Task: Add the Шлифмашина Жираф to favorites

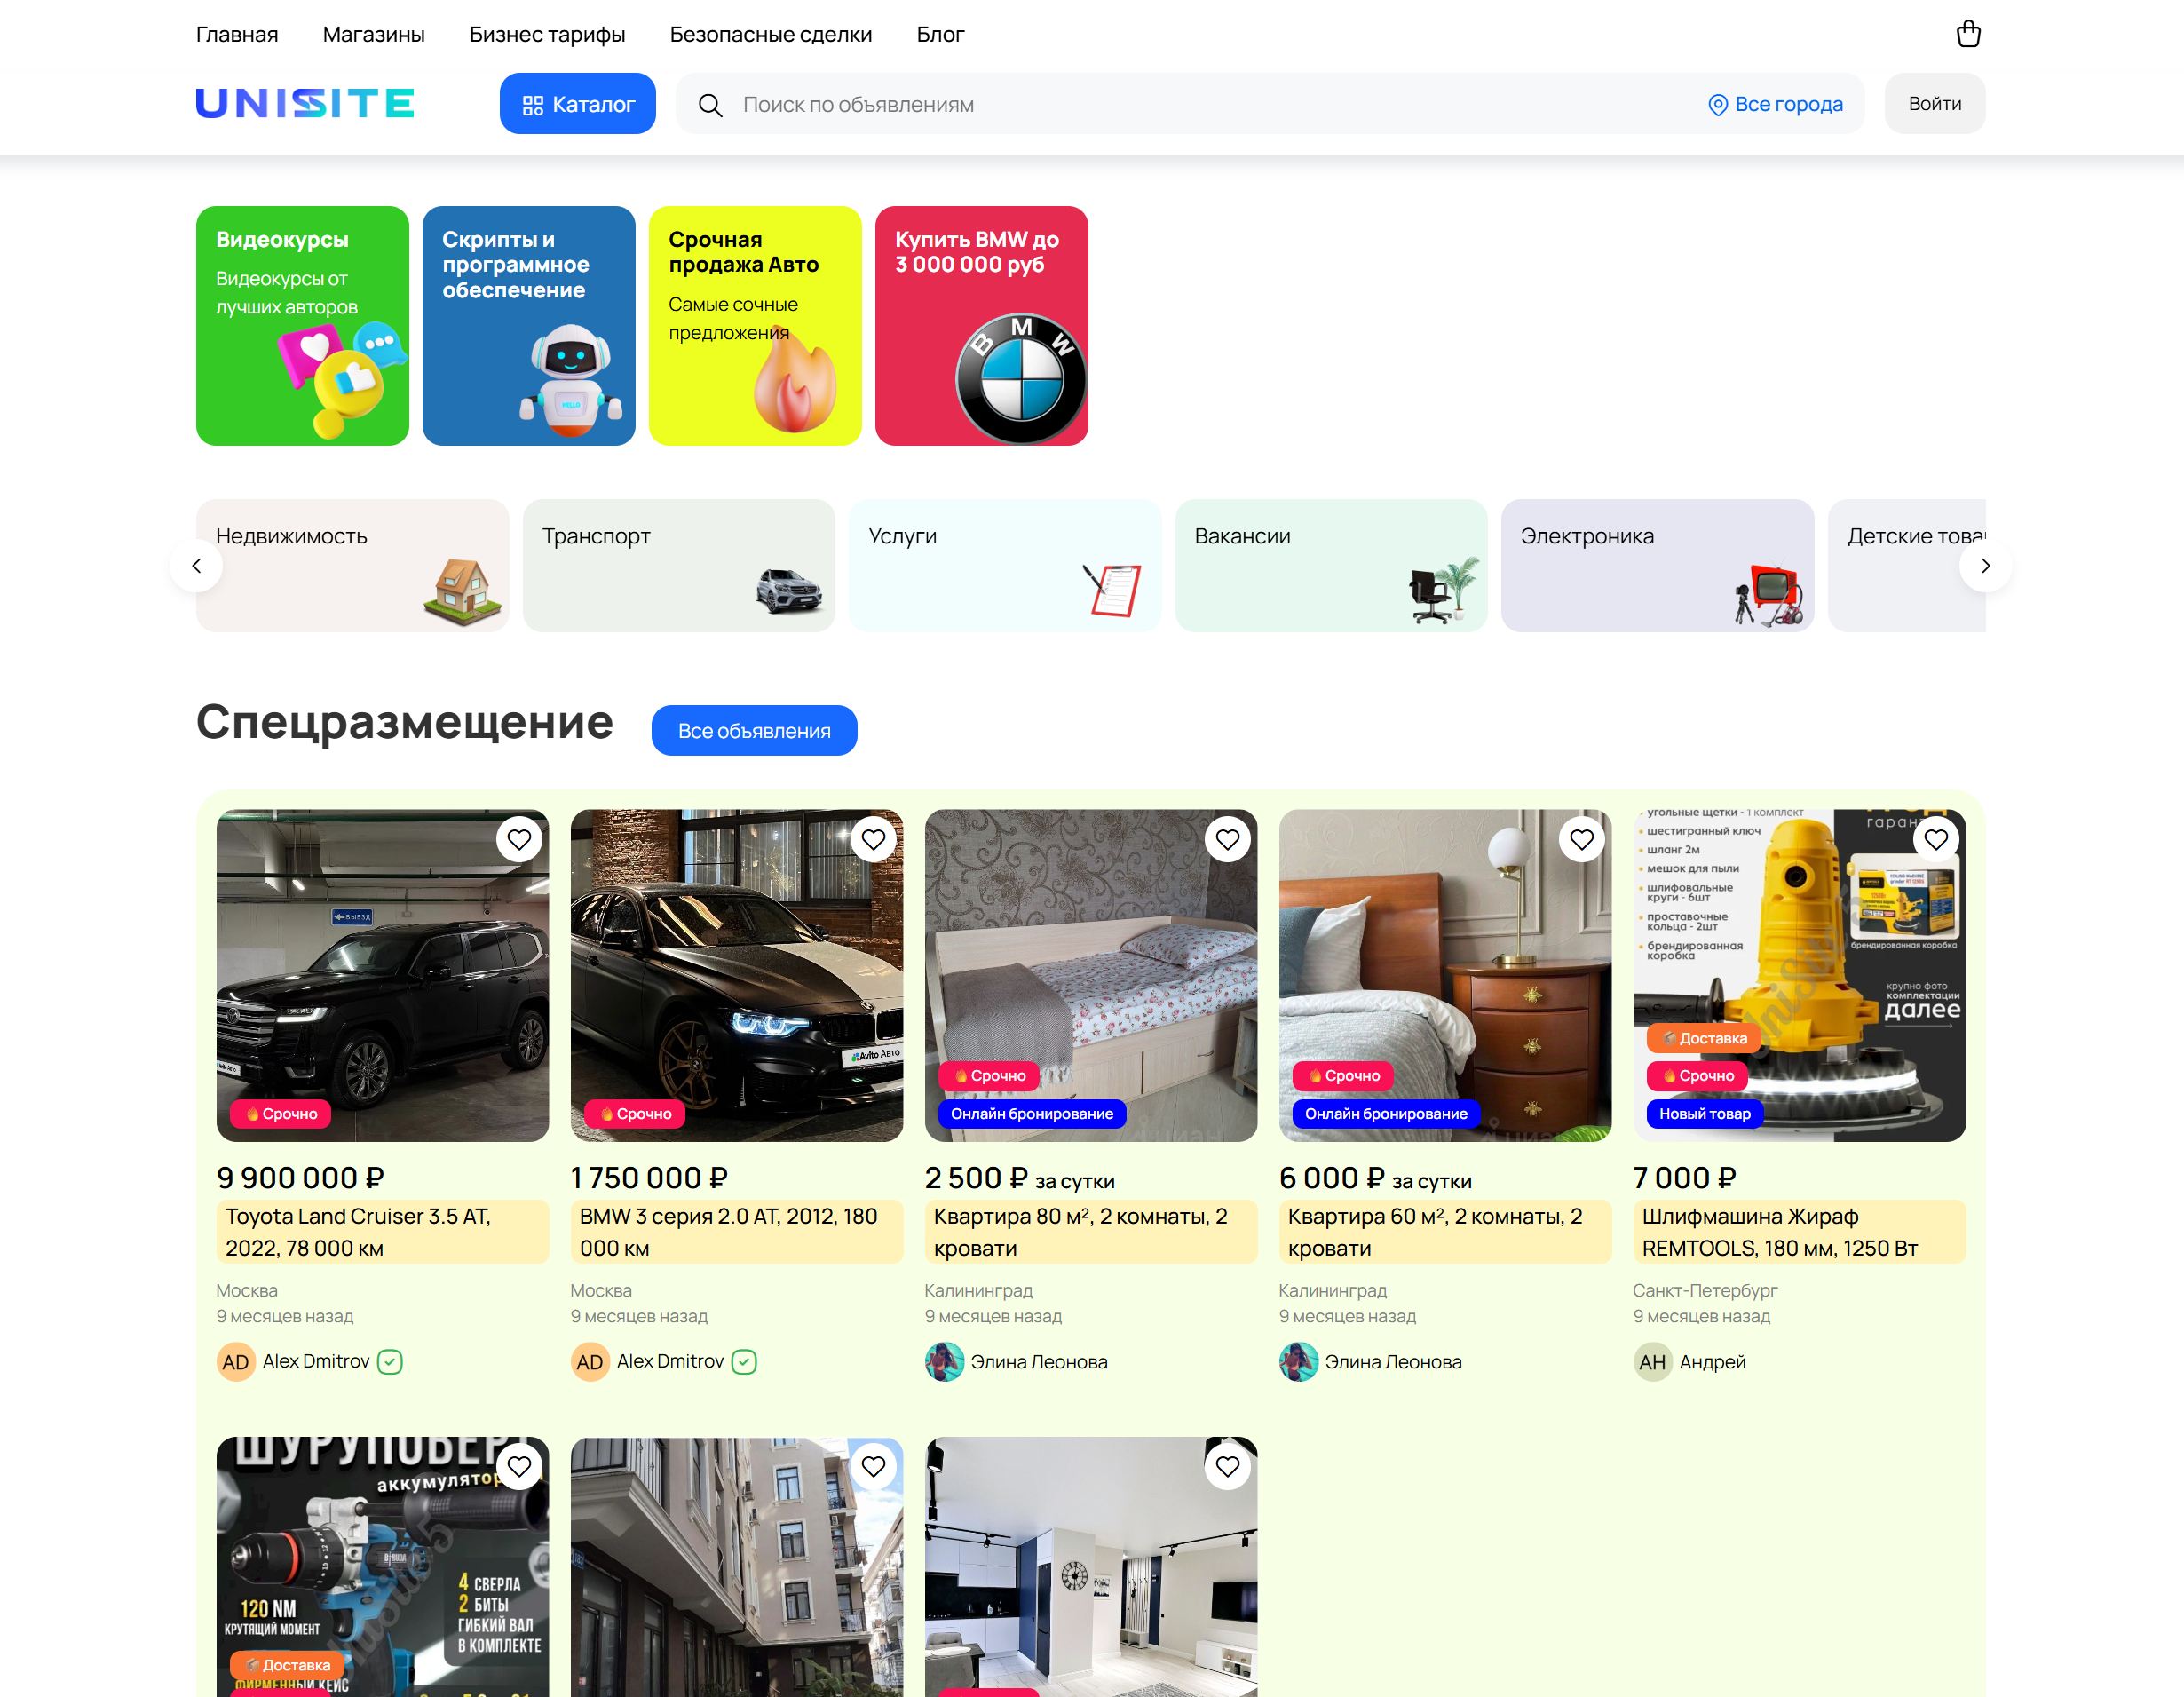Action: click(x=1935, y=840)
